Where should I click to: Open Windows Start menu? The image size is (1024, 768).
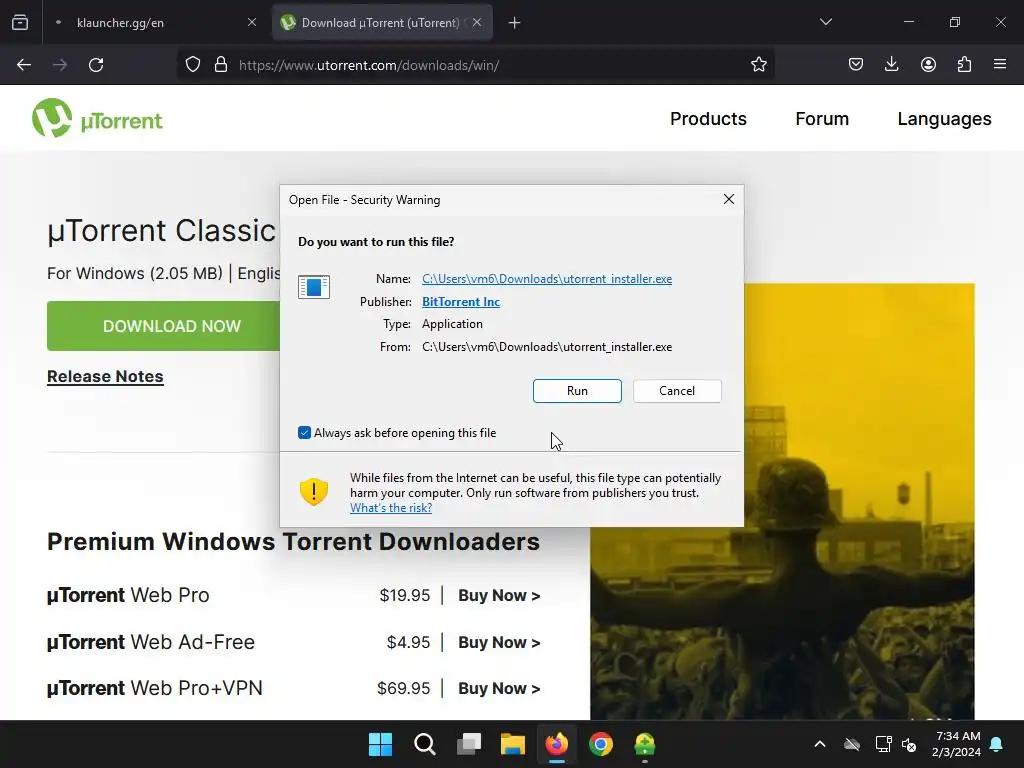point(380,744)
